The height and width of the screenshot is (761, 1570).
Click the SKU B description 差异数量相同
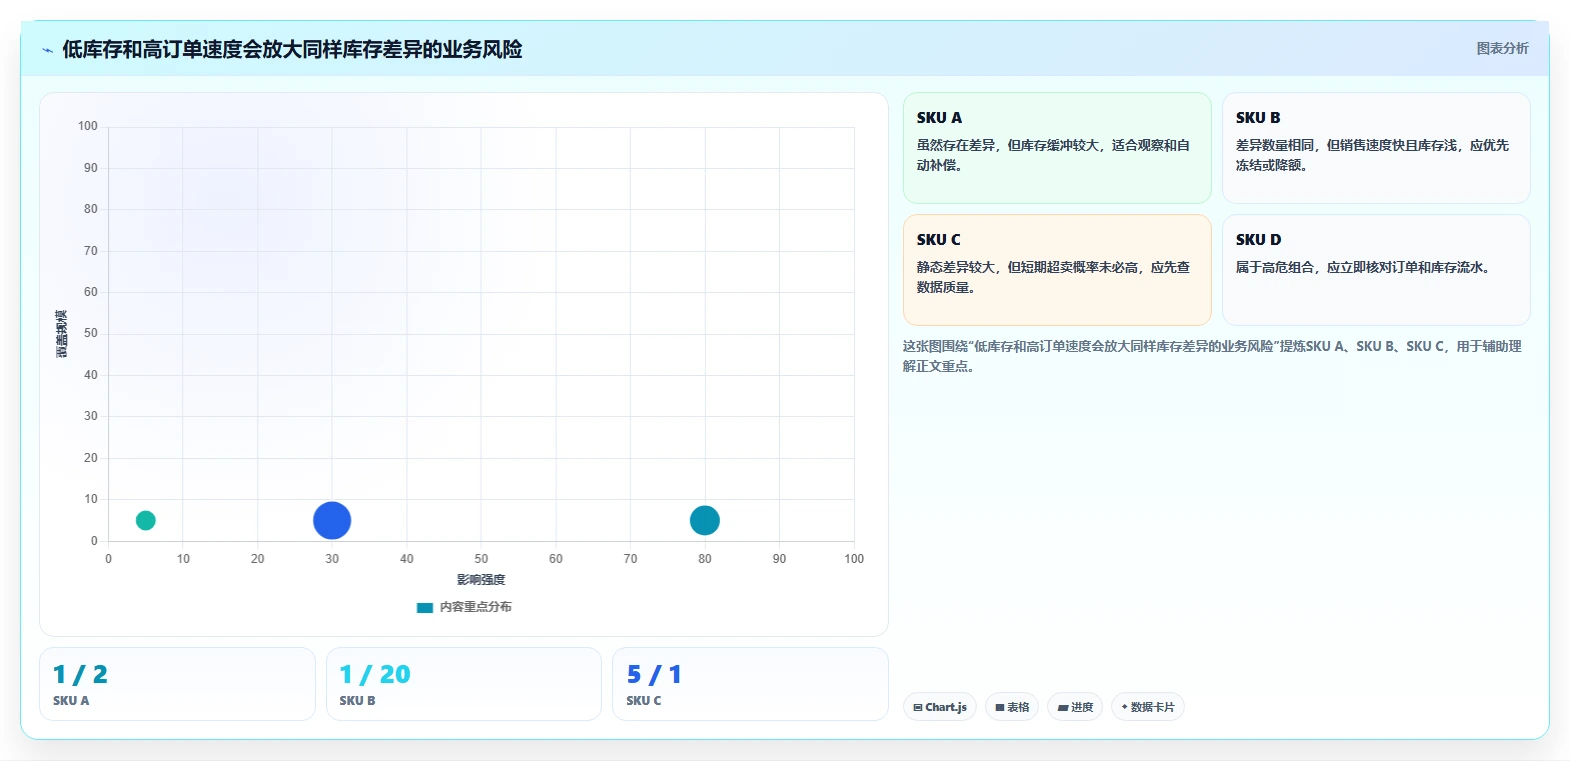pos(1372,155)
